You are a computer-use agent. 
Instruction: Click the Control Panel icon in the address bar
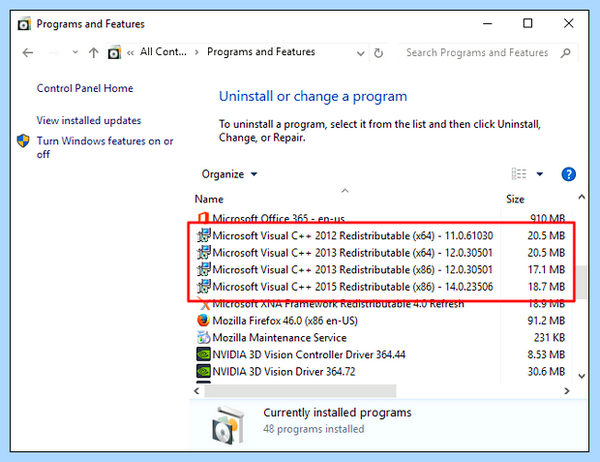point(114,52)
